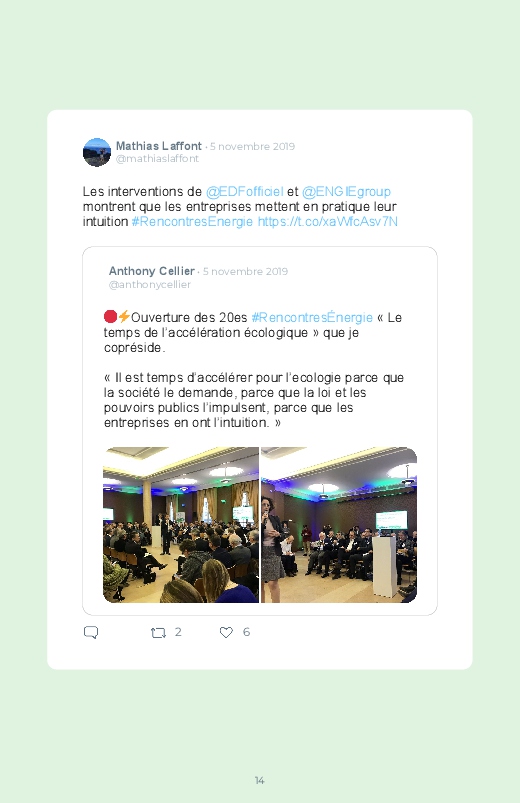Click the red circle emoji
Screen dimensions: 520x803
point(110,316)
